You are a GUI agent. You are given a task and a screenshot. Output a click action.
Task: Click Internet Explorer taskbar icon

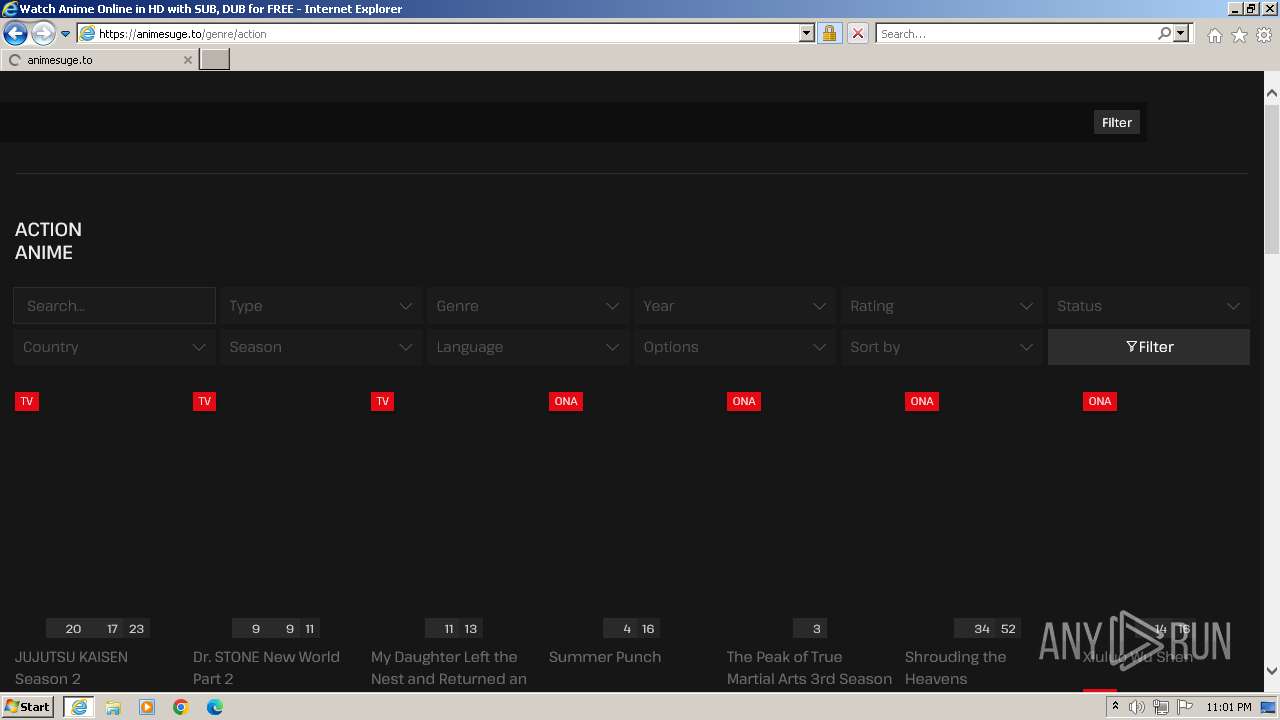pos(78,707)
